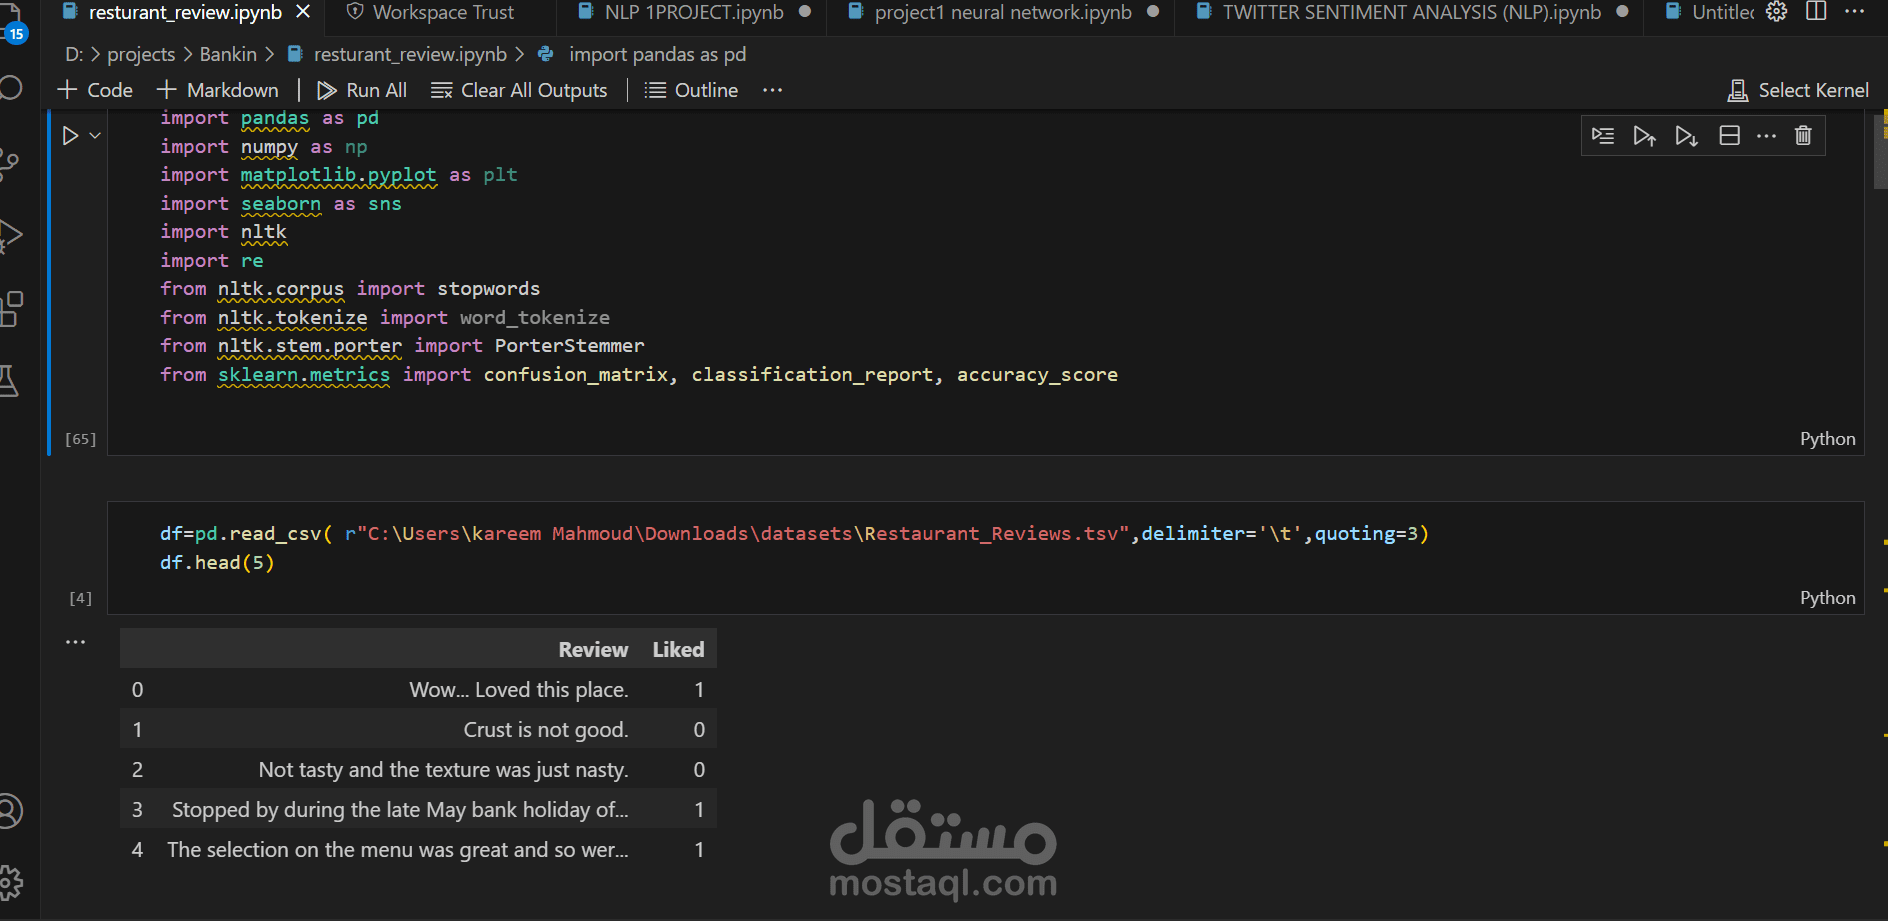Close the resturant_review.ipynb tab
The height and width of the screenshot is (921, 1888).
click(x=303, y=12)
